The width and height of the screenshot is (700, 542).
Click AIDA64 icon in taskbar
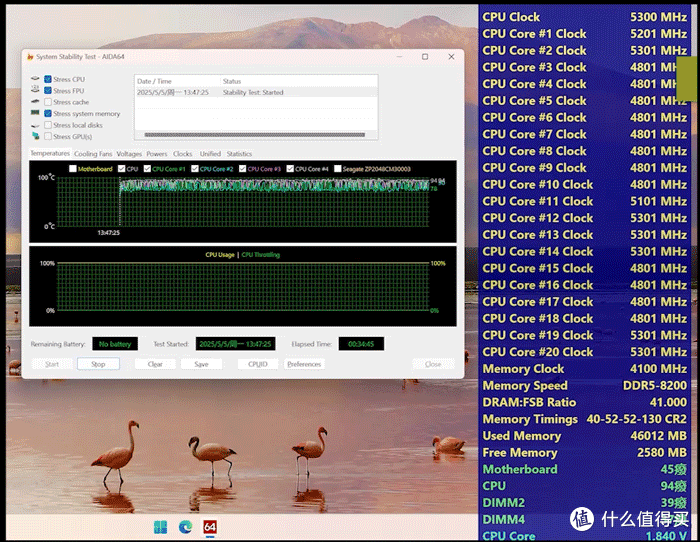click(210, 527)
